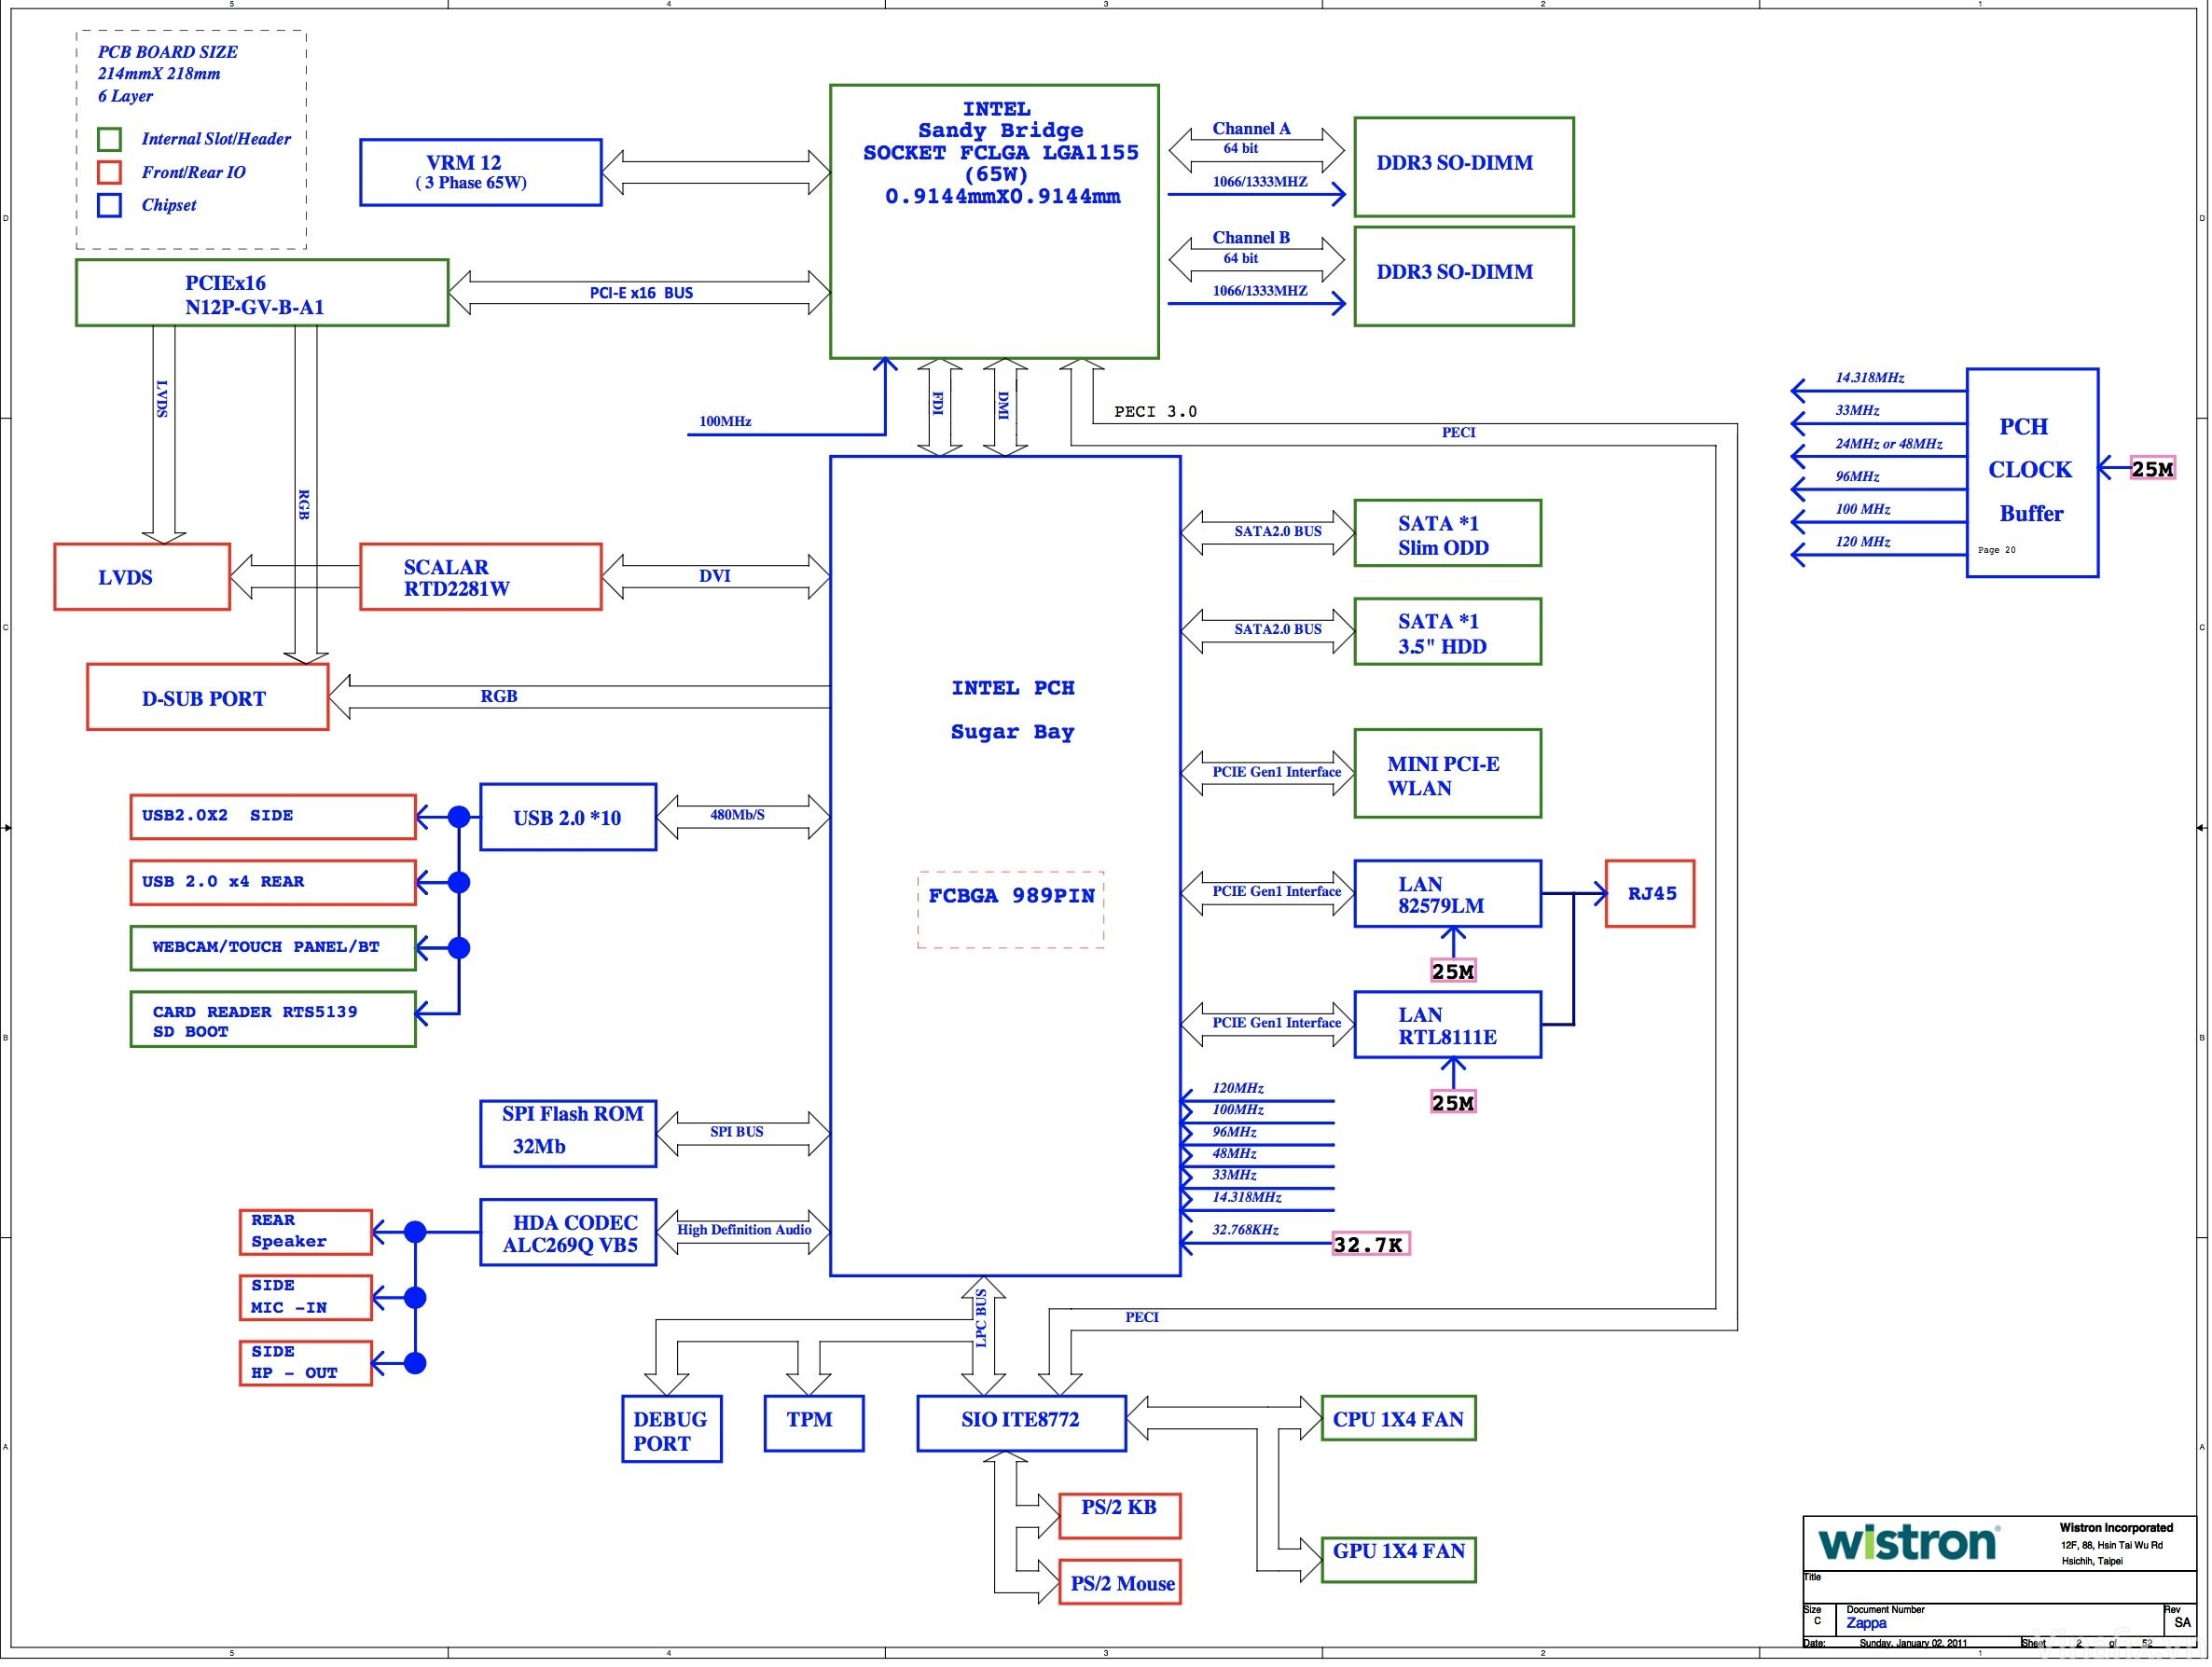This screenshot has height=1667, width=2212.
Task: Click the DEBUG PORT block
Action: pos(672,1429)
